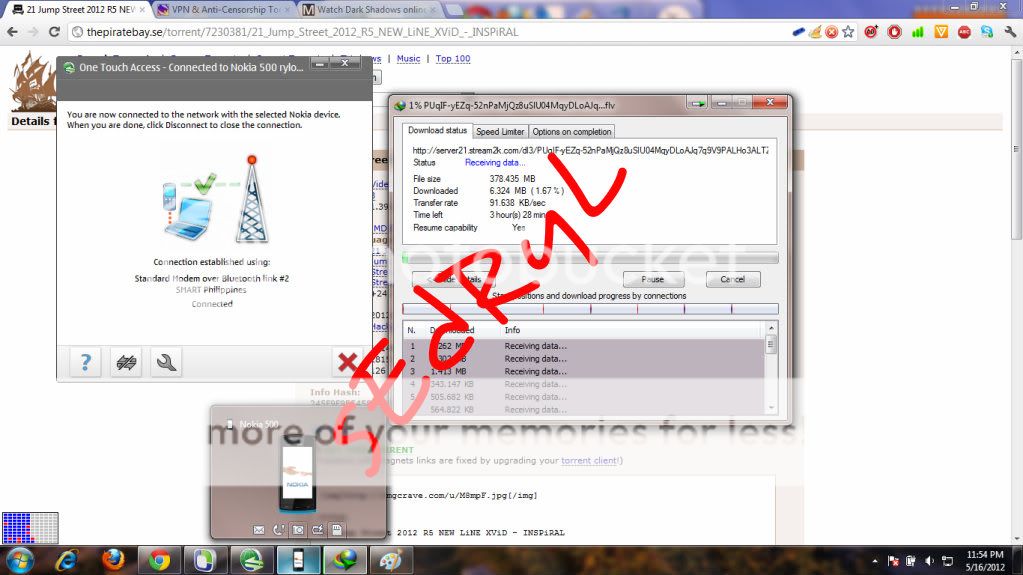Open help in One Touch Access window
1023x575 pixels.
85,363
